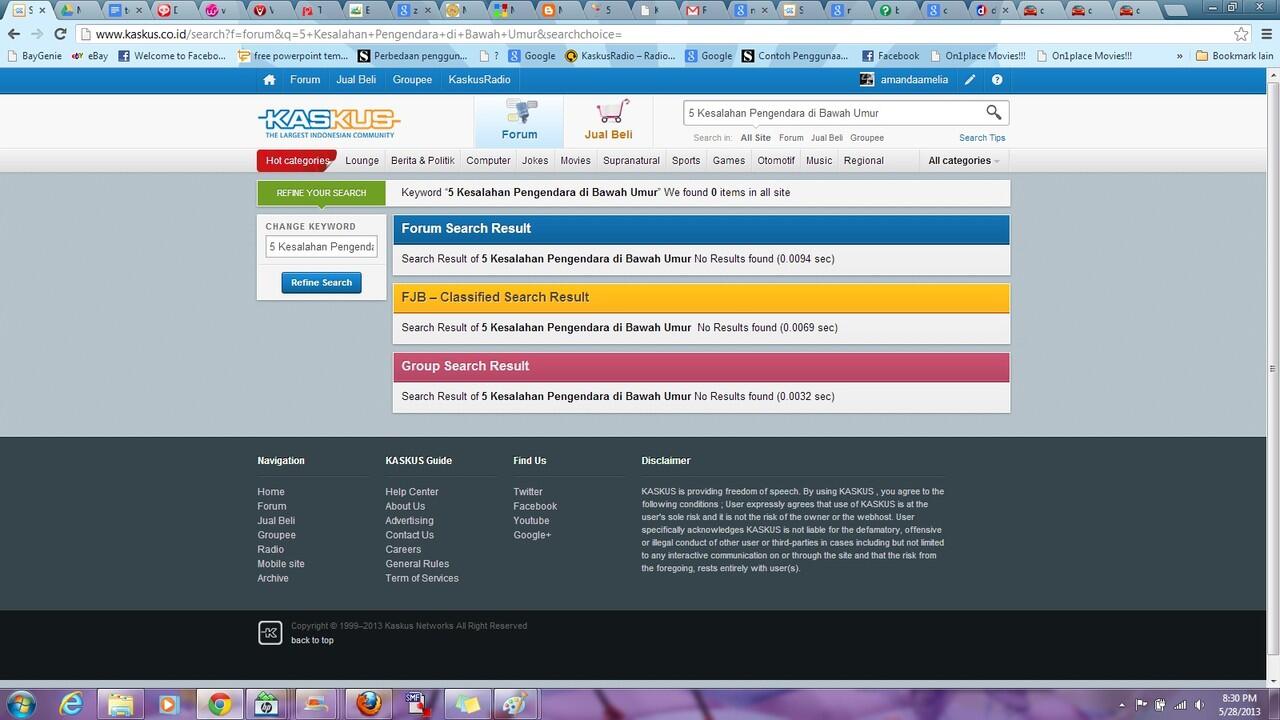Screen dimensions: 1280x720
Task: Open Bookmark lain folder
Action: tap(1234, 56)
